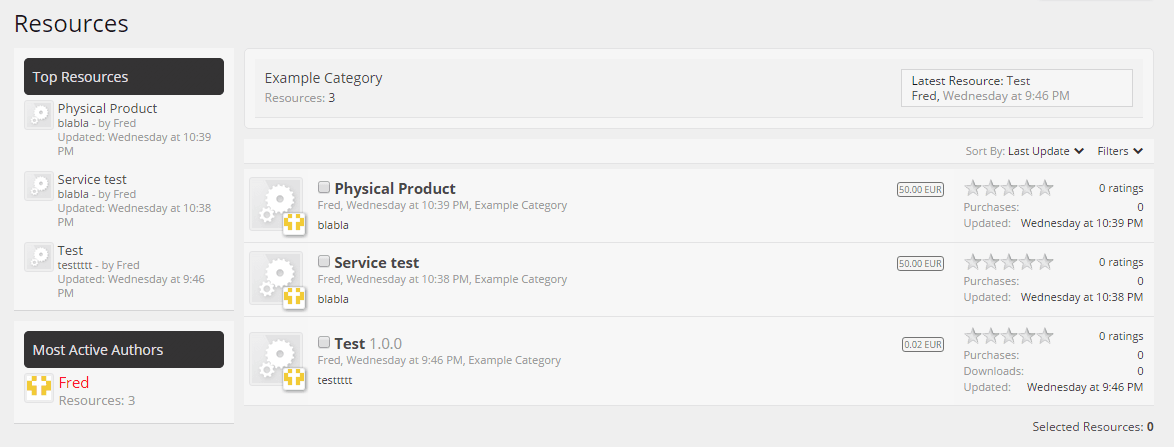Viewport: 1174px width, 447px height.
Task: Click the Test gear icon in Top Resources
Action: (39, 257)
